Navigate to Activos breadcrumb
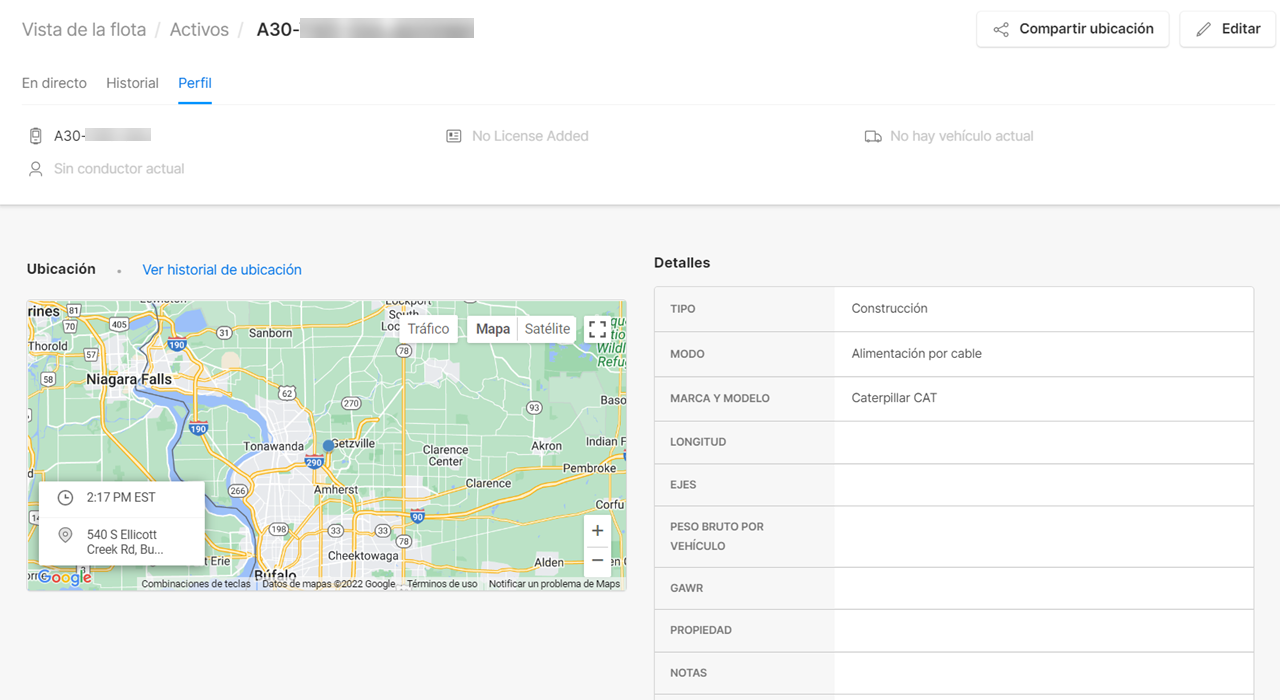1280x700 pixels. click(x=199, y=30)
